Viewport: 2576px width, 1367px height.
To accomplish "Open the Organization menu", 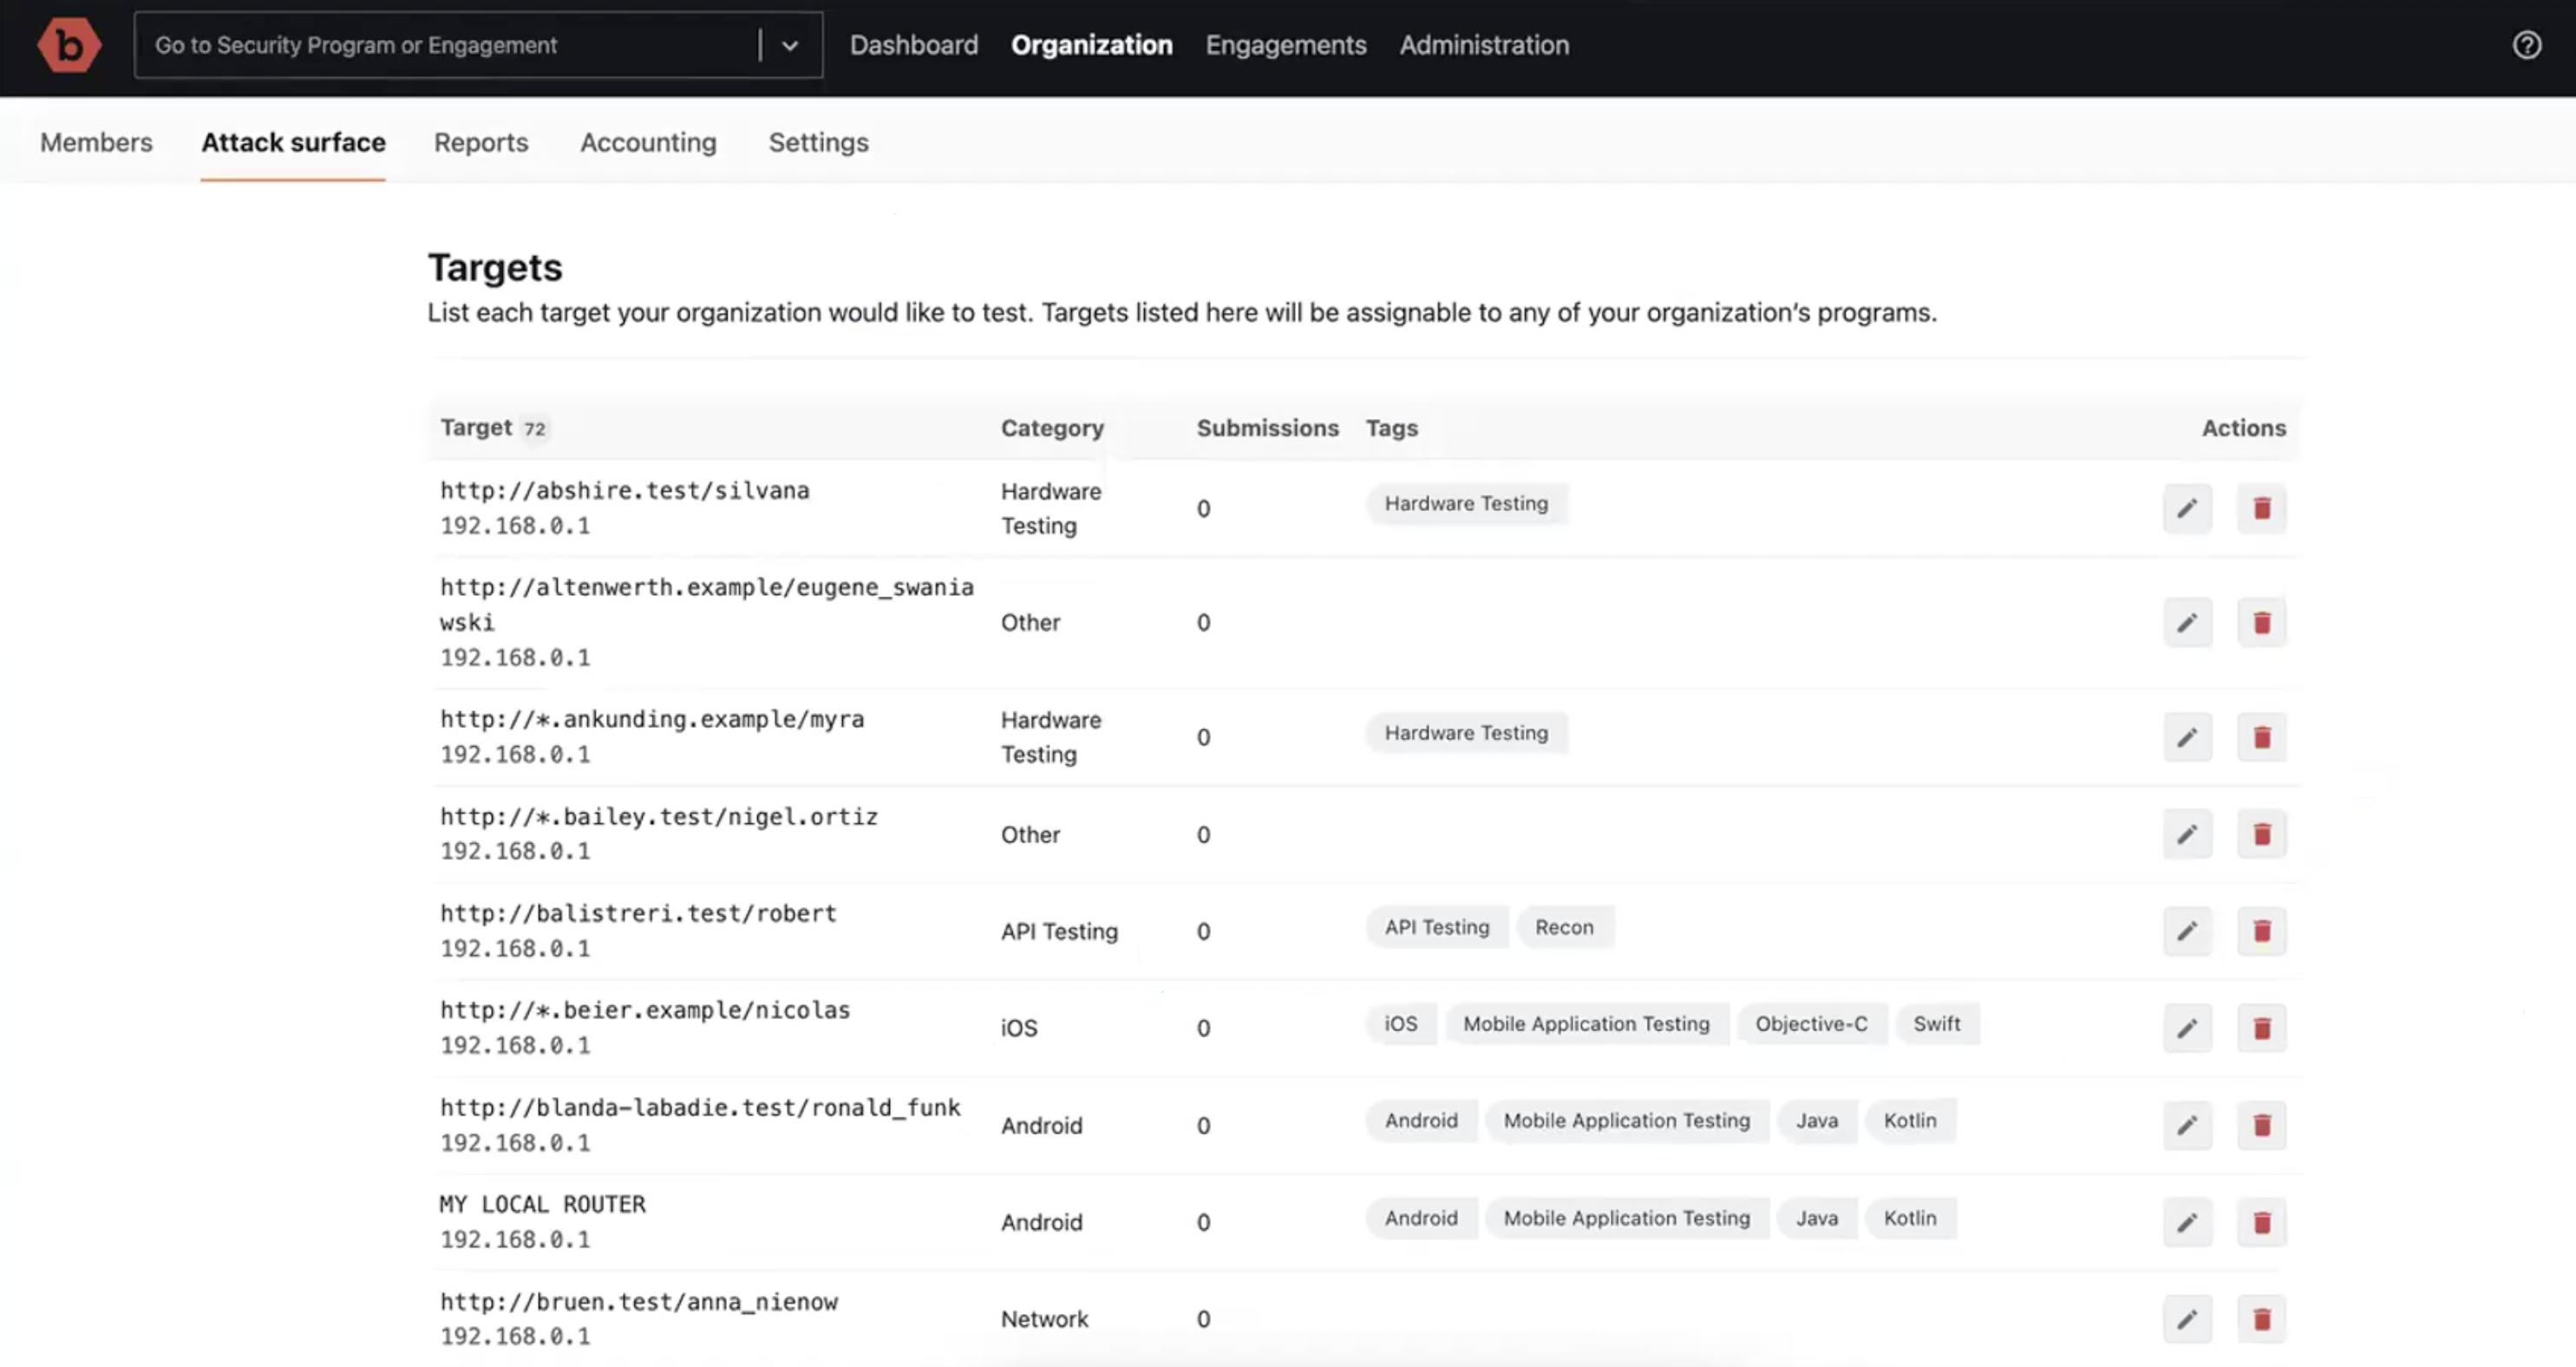I will (1091, 45).
